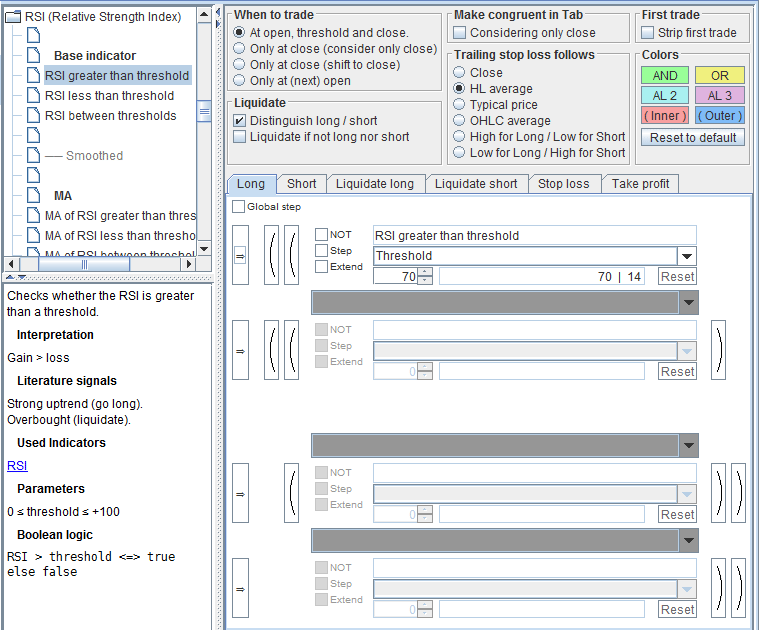Click the cyan 'AL 2' color swatch
759x630 pixels.
click(665, 95)
